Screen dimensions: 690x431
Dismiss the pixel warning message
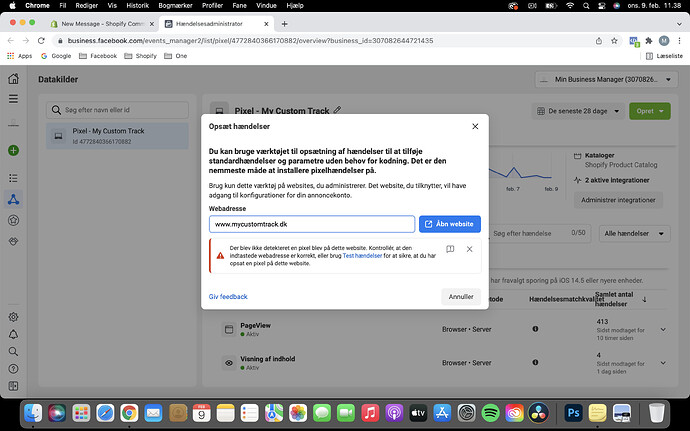470,249
